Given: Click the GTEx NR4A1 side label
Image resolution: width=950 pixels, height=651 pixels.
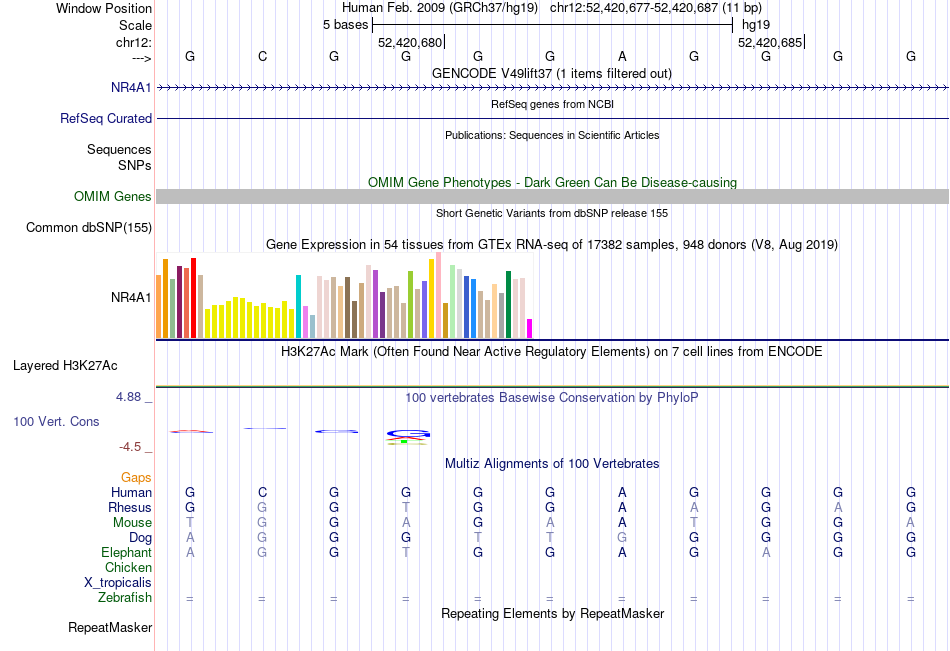Looking at the screenshot, I should (131, 297).
